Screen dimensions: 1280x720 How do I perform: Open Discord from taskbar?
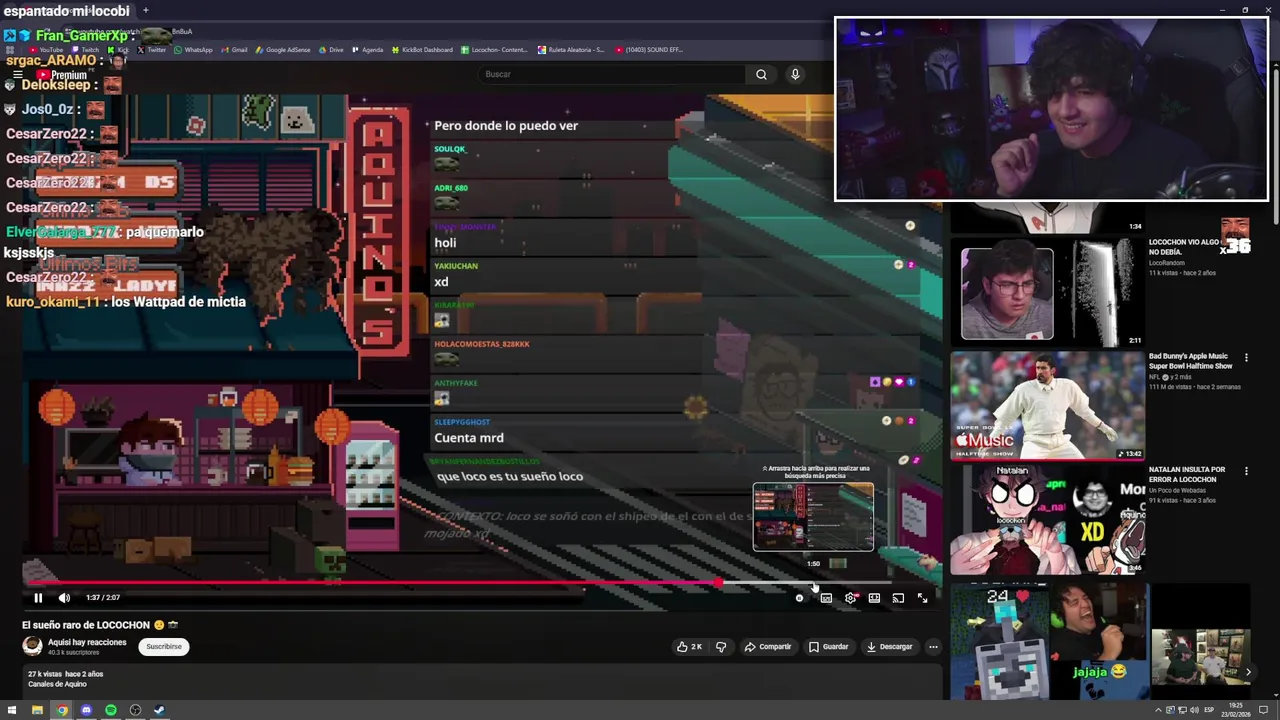coord(86,710)
